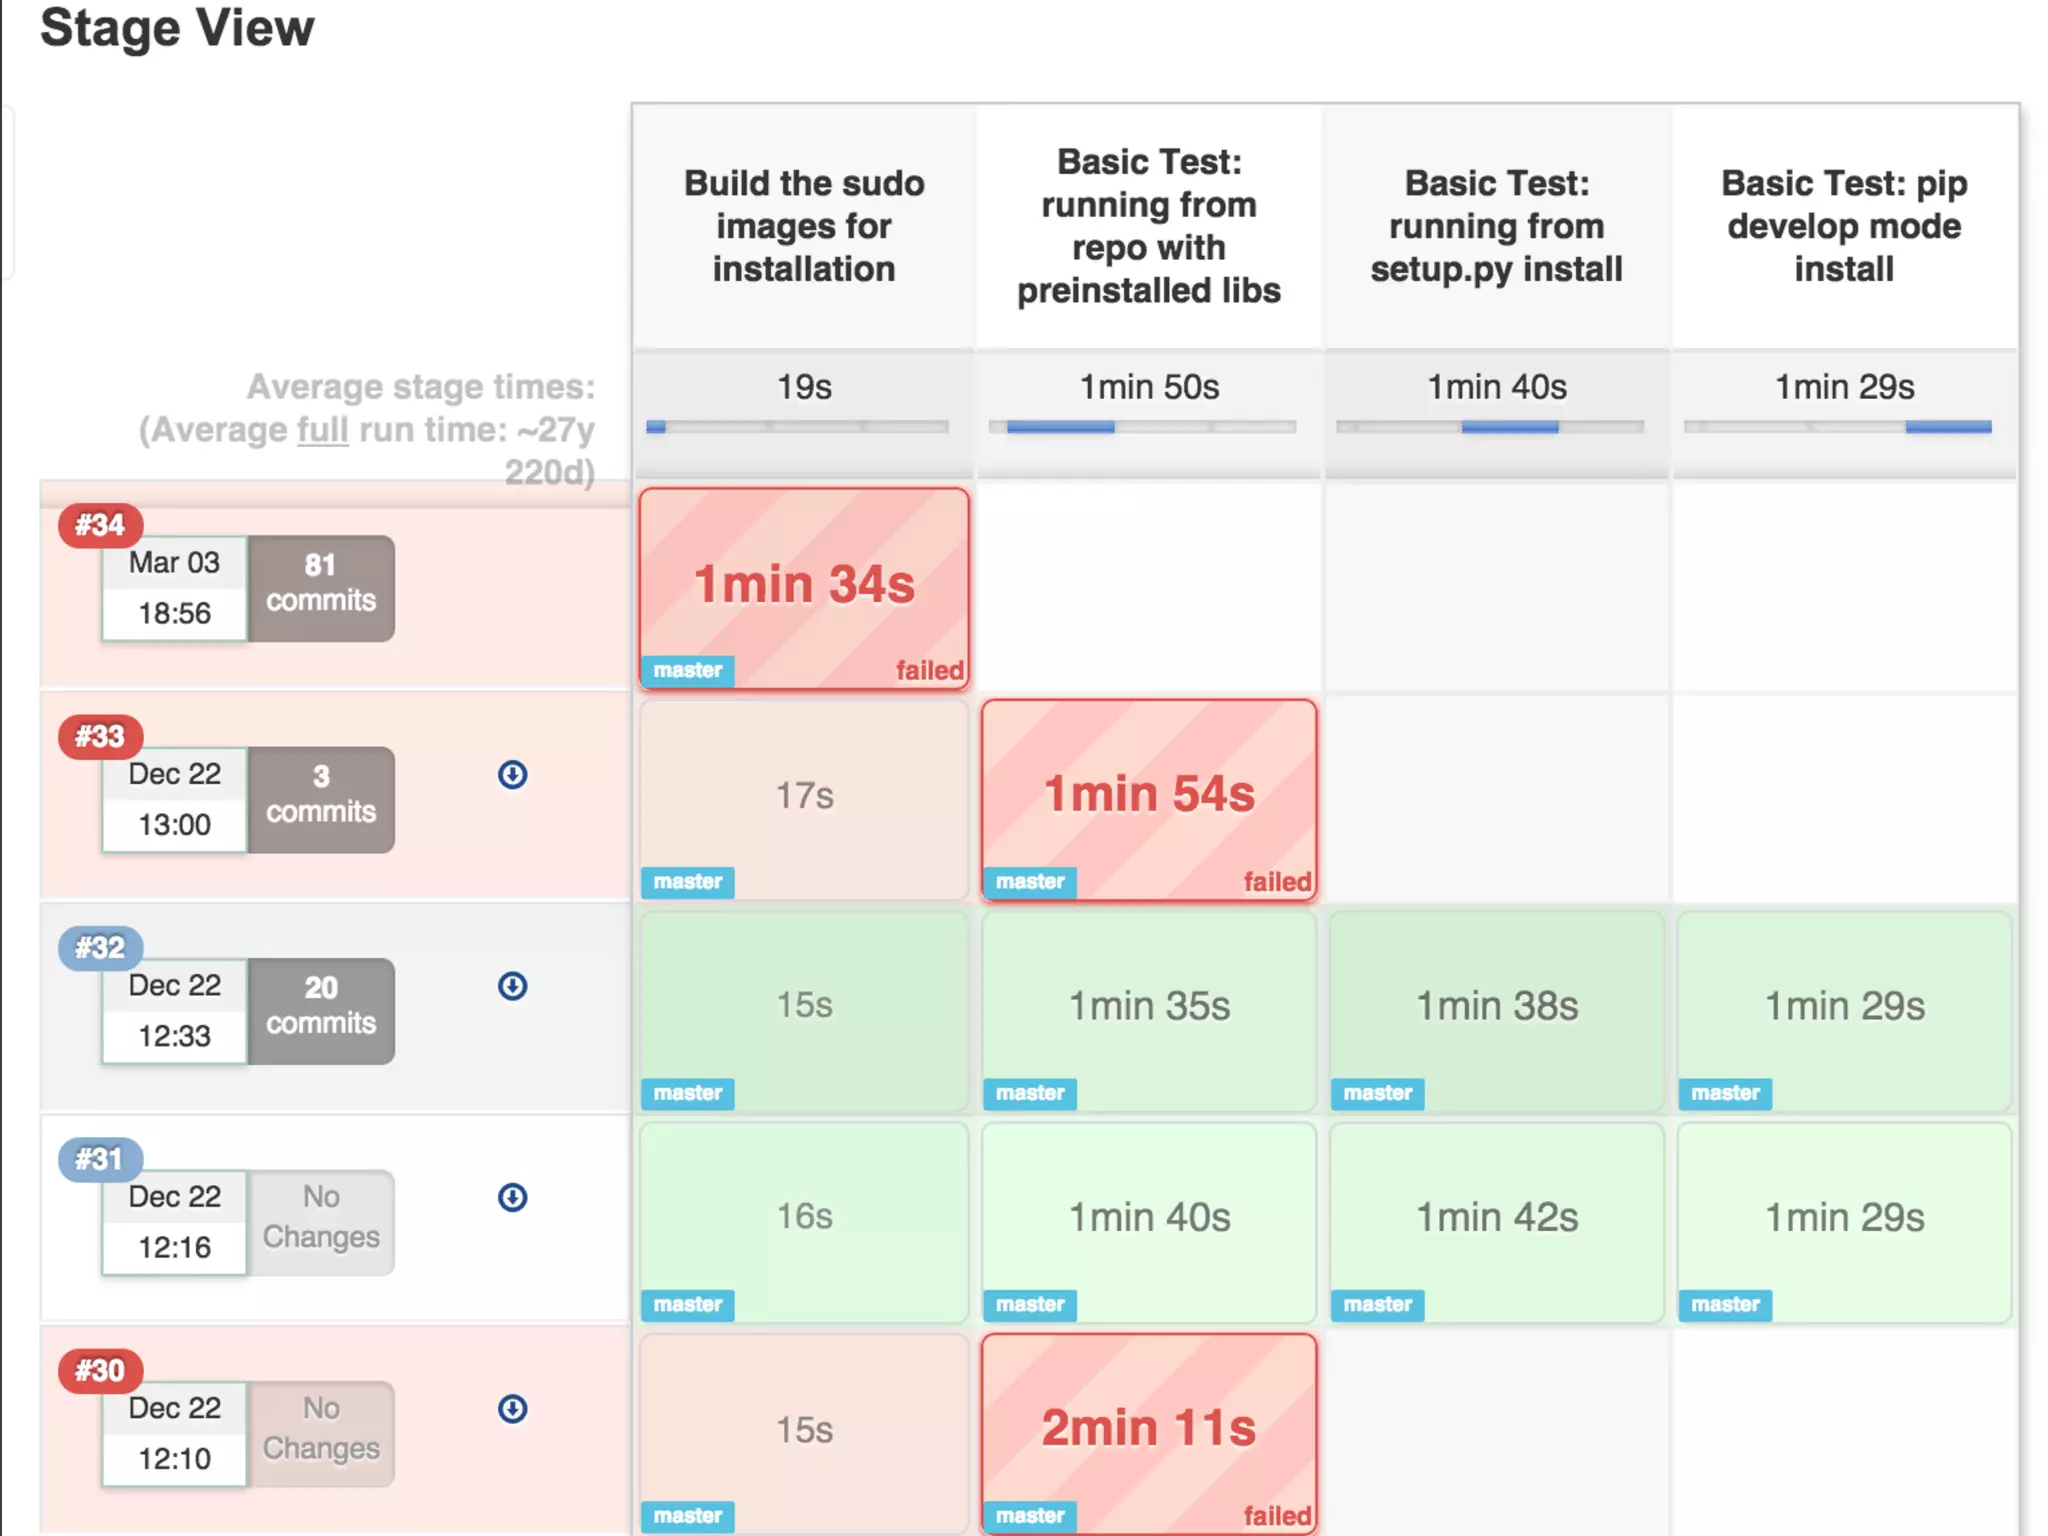Open build #33 badge

[x=100, y=737]
